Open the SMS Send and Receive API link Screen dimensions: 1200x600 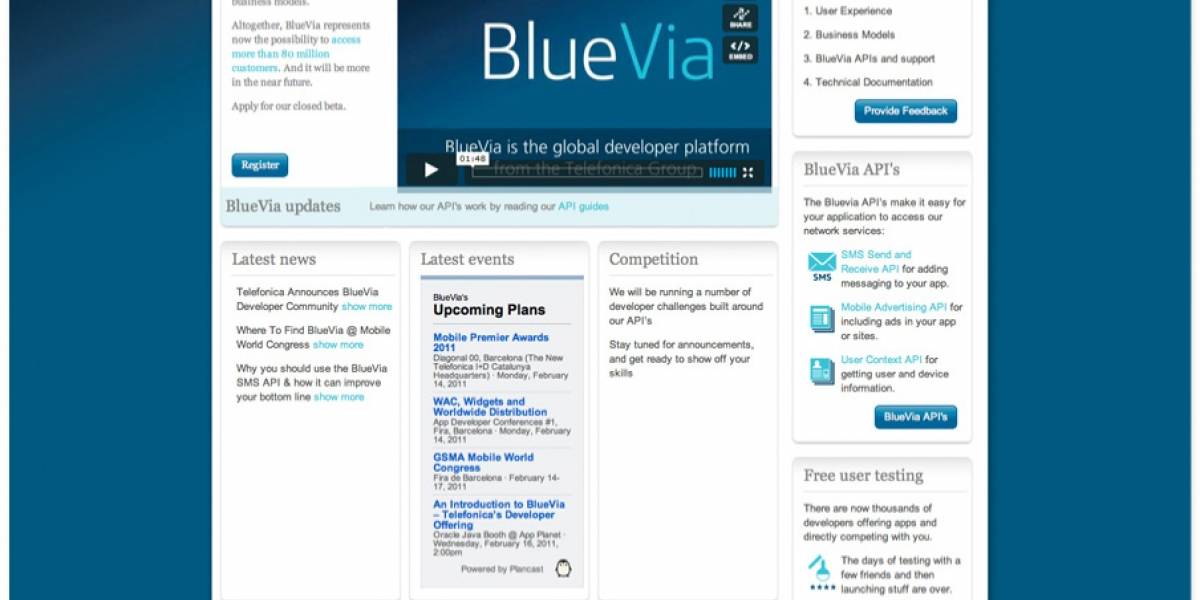point(876,262)
